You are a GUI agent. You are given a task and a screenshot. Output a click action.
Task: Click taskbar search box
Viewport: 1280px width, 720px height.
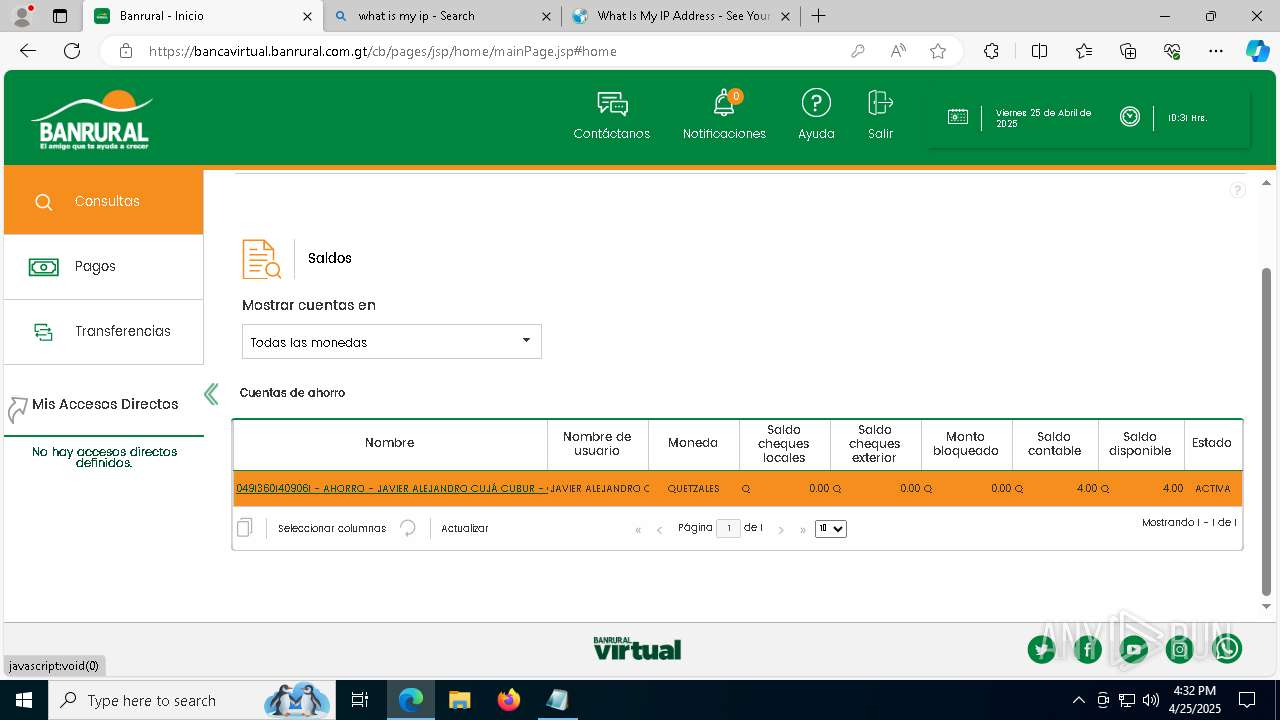(192, 700)
